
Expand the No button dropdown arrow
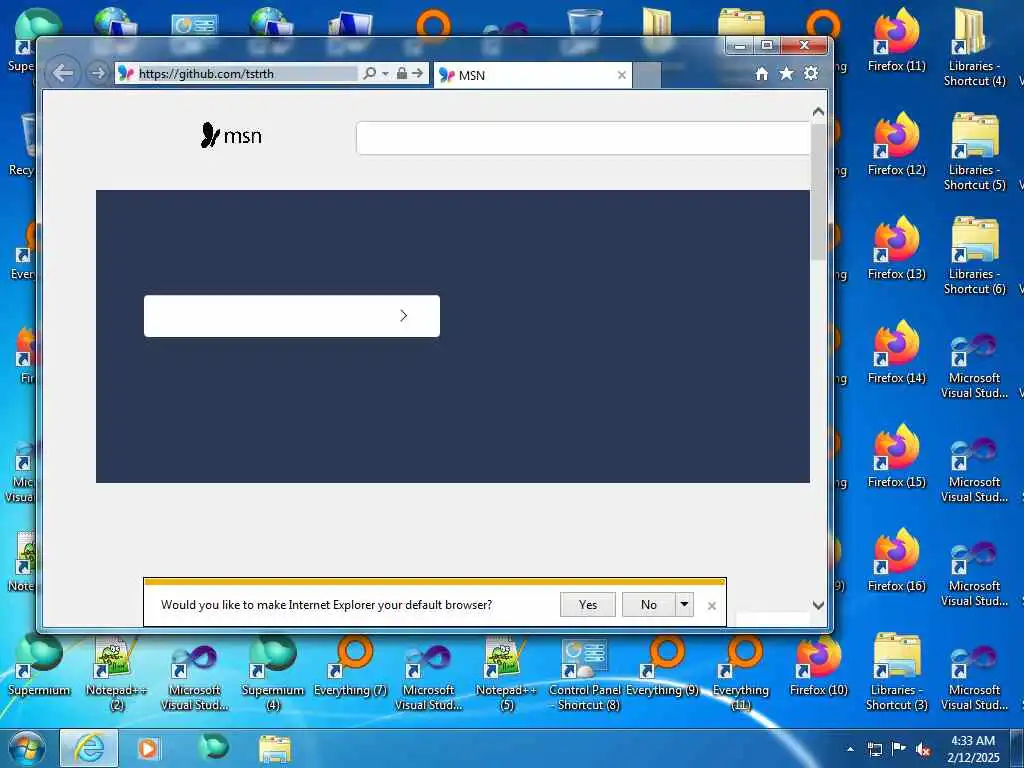[684, 605]
